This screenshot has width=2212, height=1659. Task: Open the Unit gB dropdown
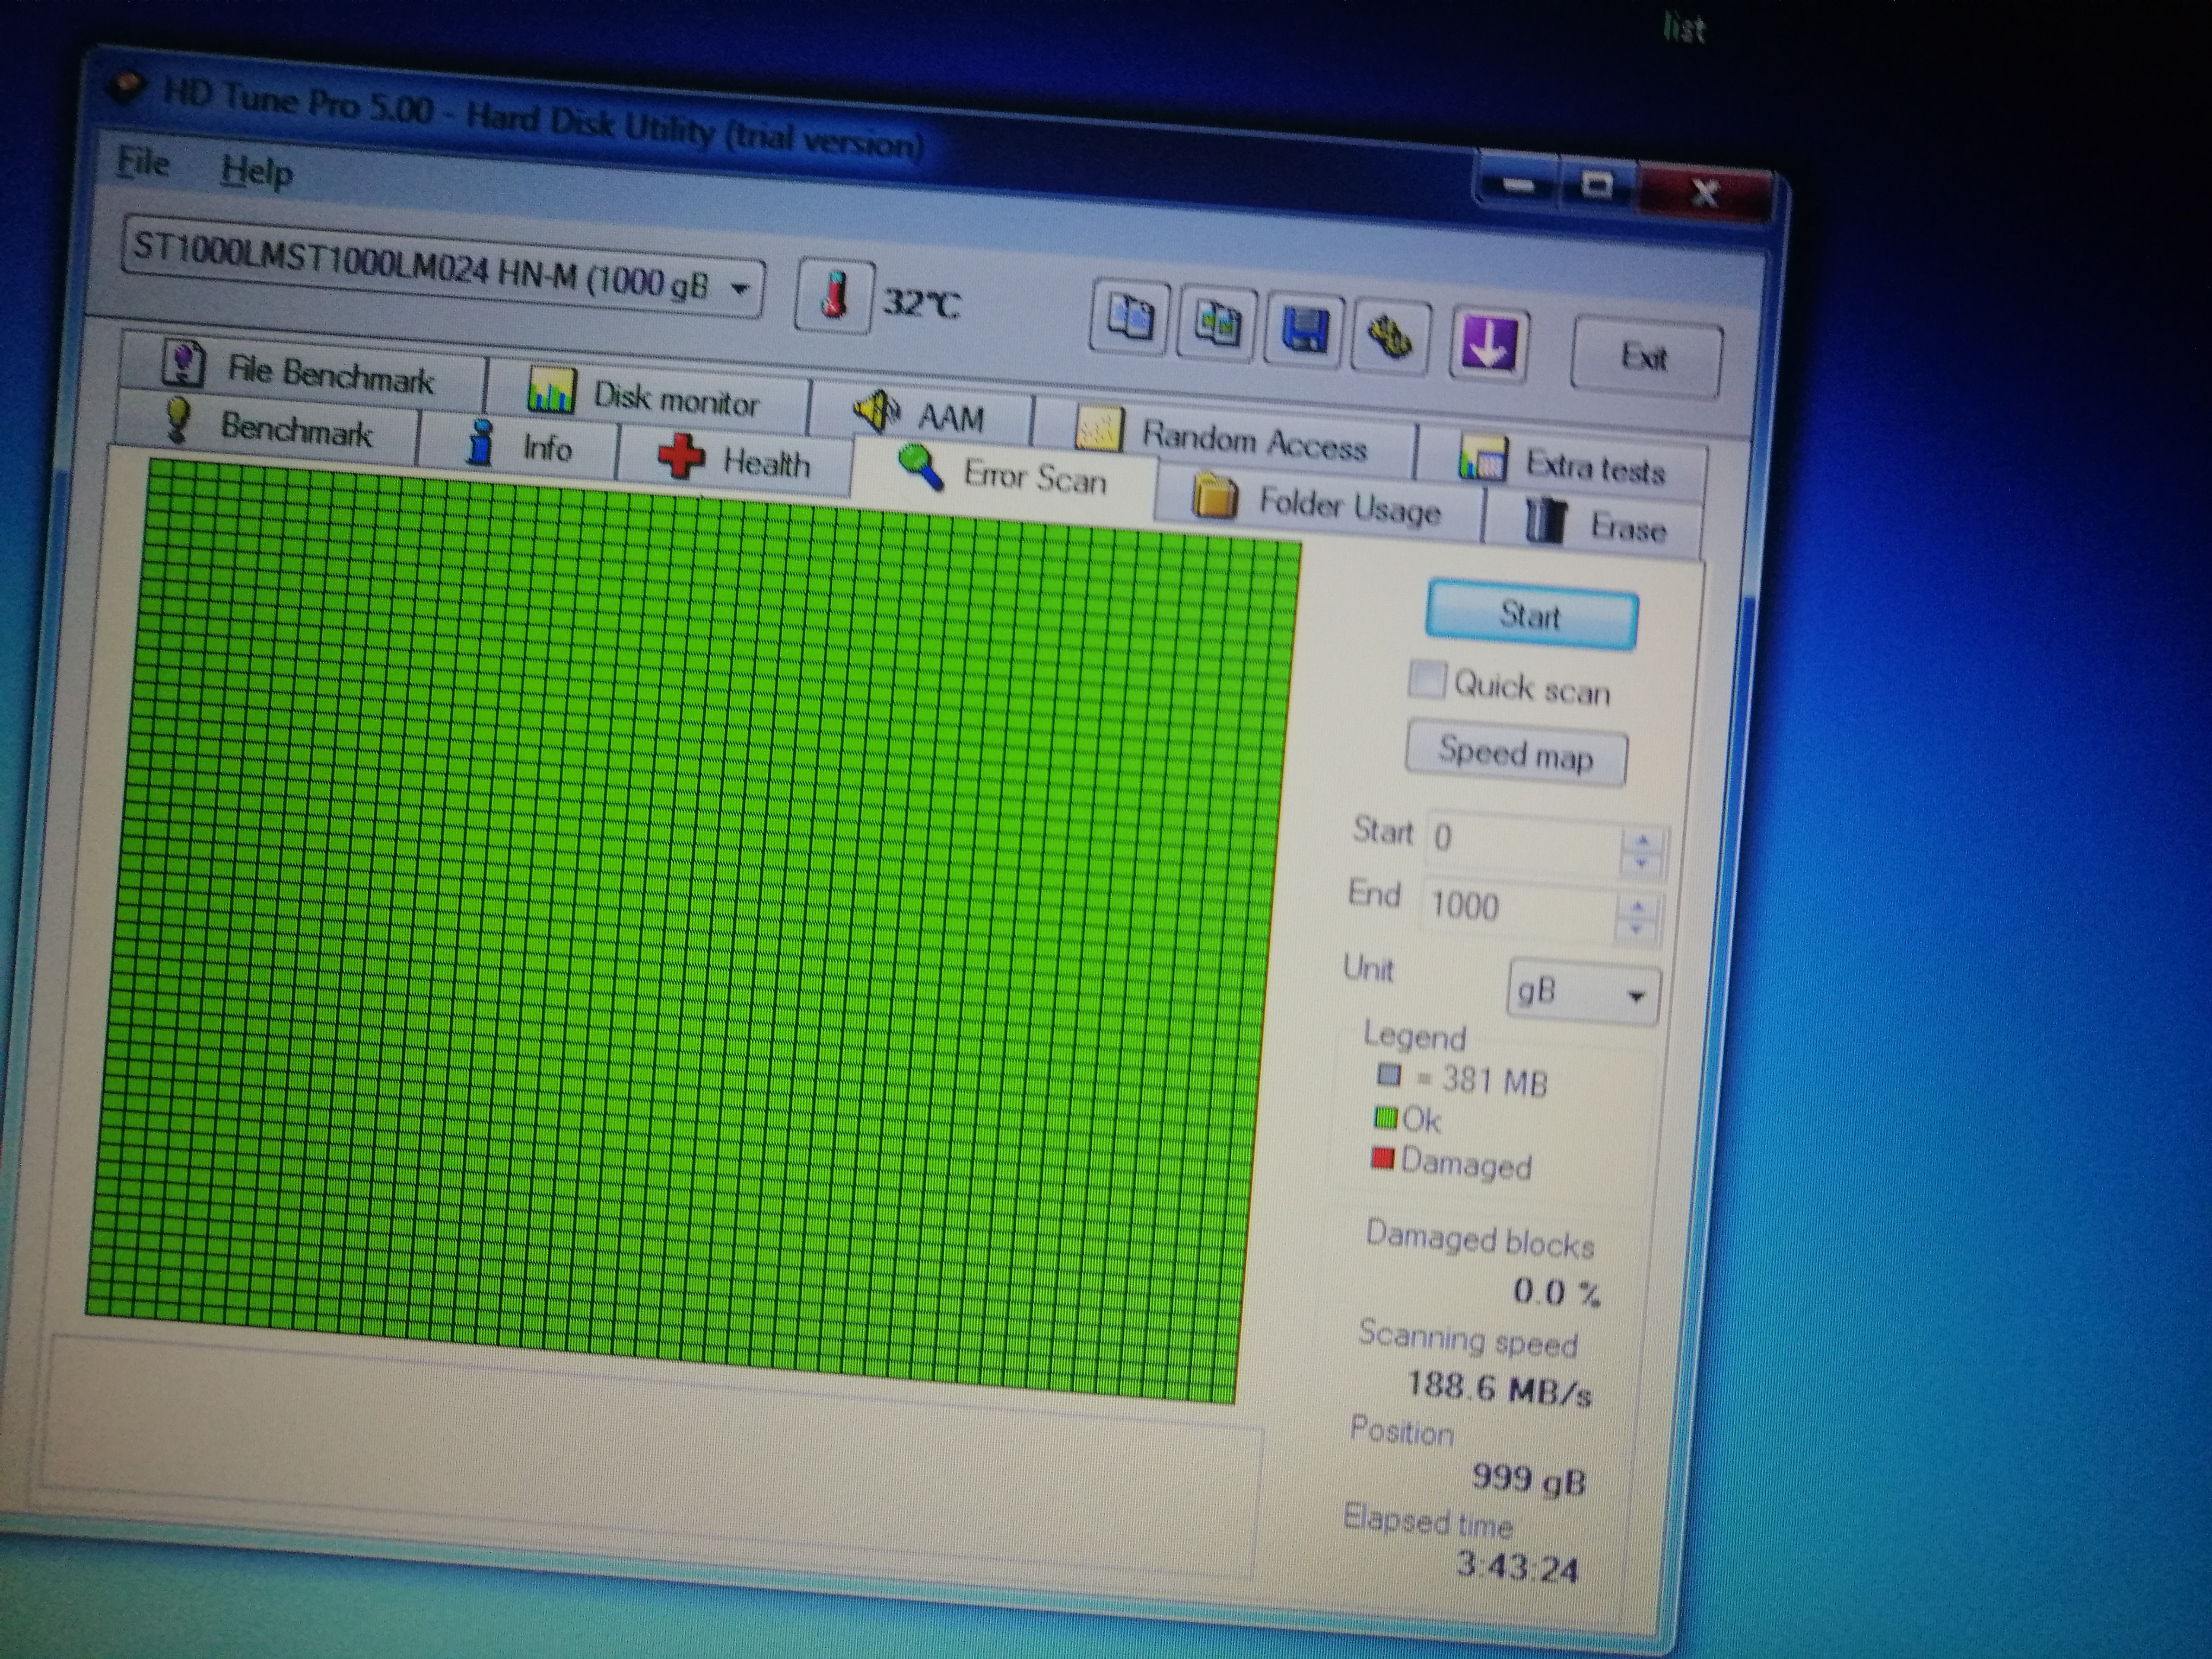tap(1583, 992)
